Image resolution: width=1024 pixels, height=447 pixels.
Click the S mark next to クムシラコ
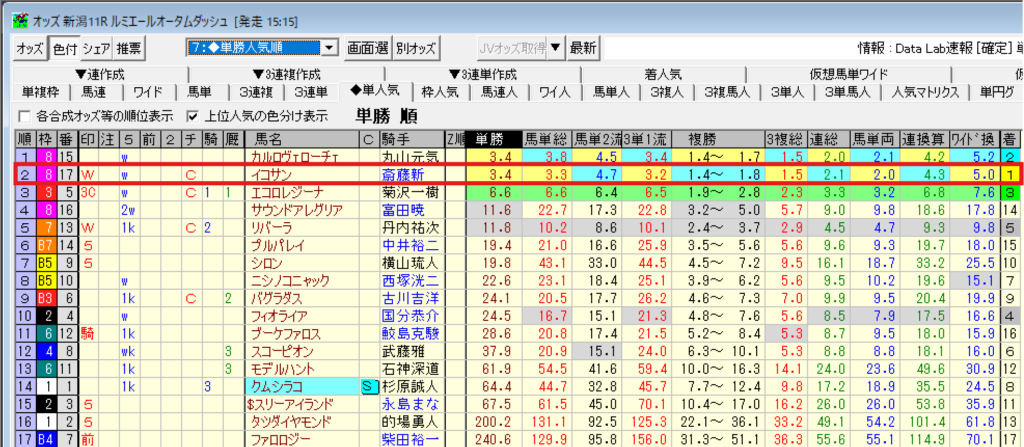pos(368,386)
